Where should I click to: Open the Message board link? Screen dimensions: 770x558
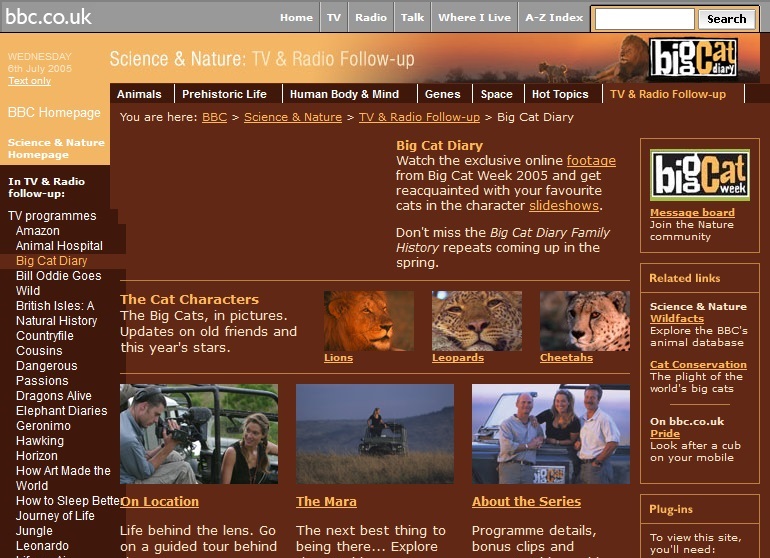[692, 213]
